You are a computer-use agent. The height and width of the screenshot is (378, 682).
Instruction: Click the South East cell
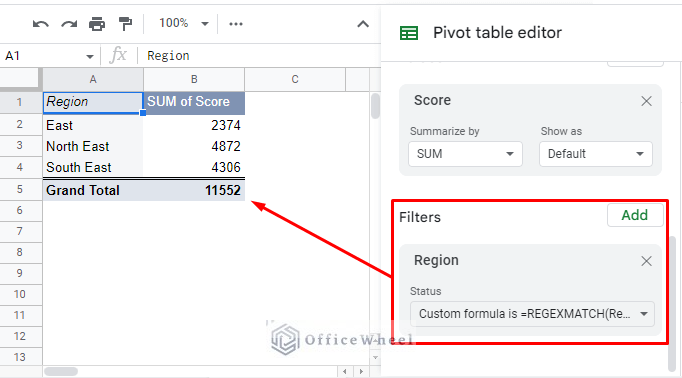pos(93,167)
